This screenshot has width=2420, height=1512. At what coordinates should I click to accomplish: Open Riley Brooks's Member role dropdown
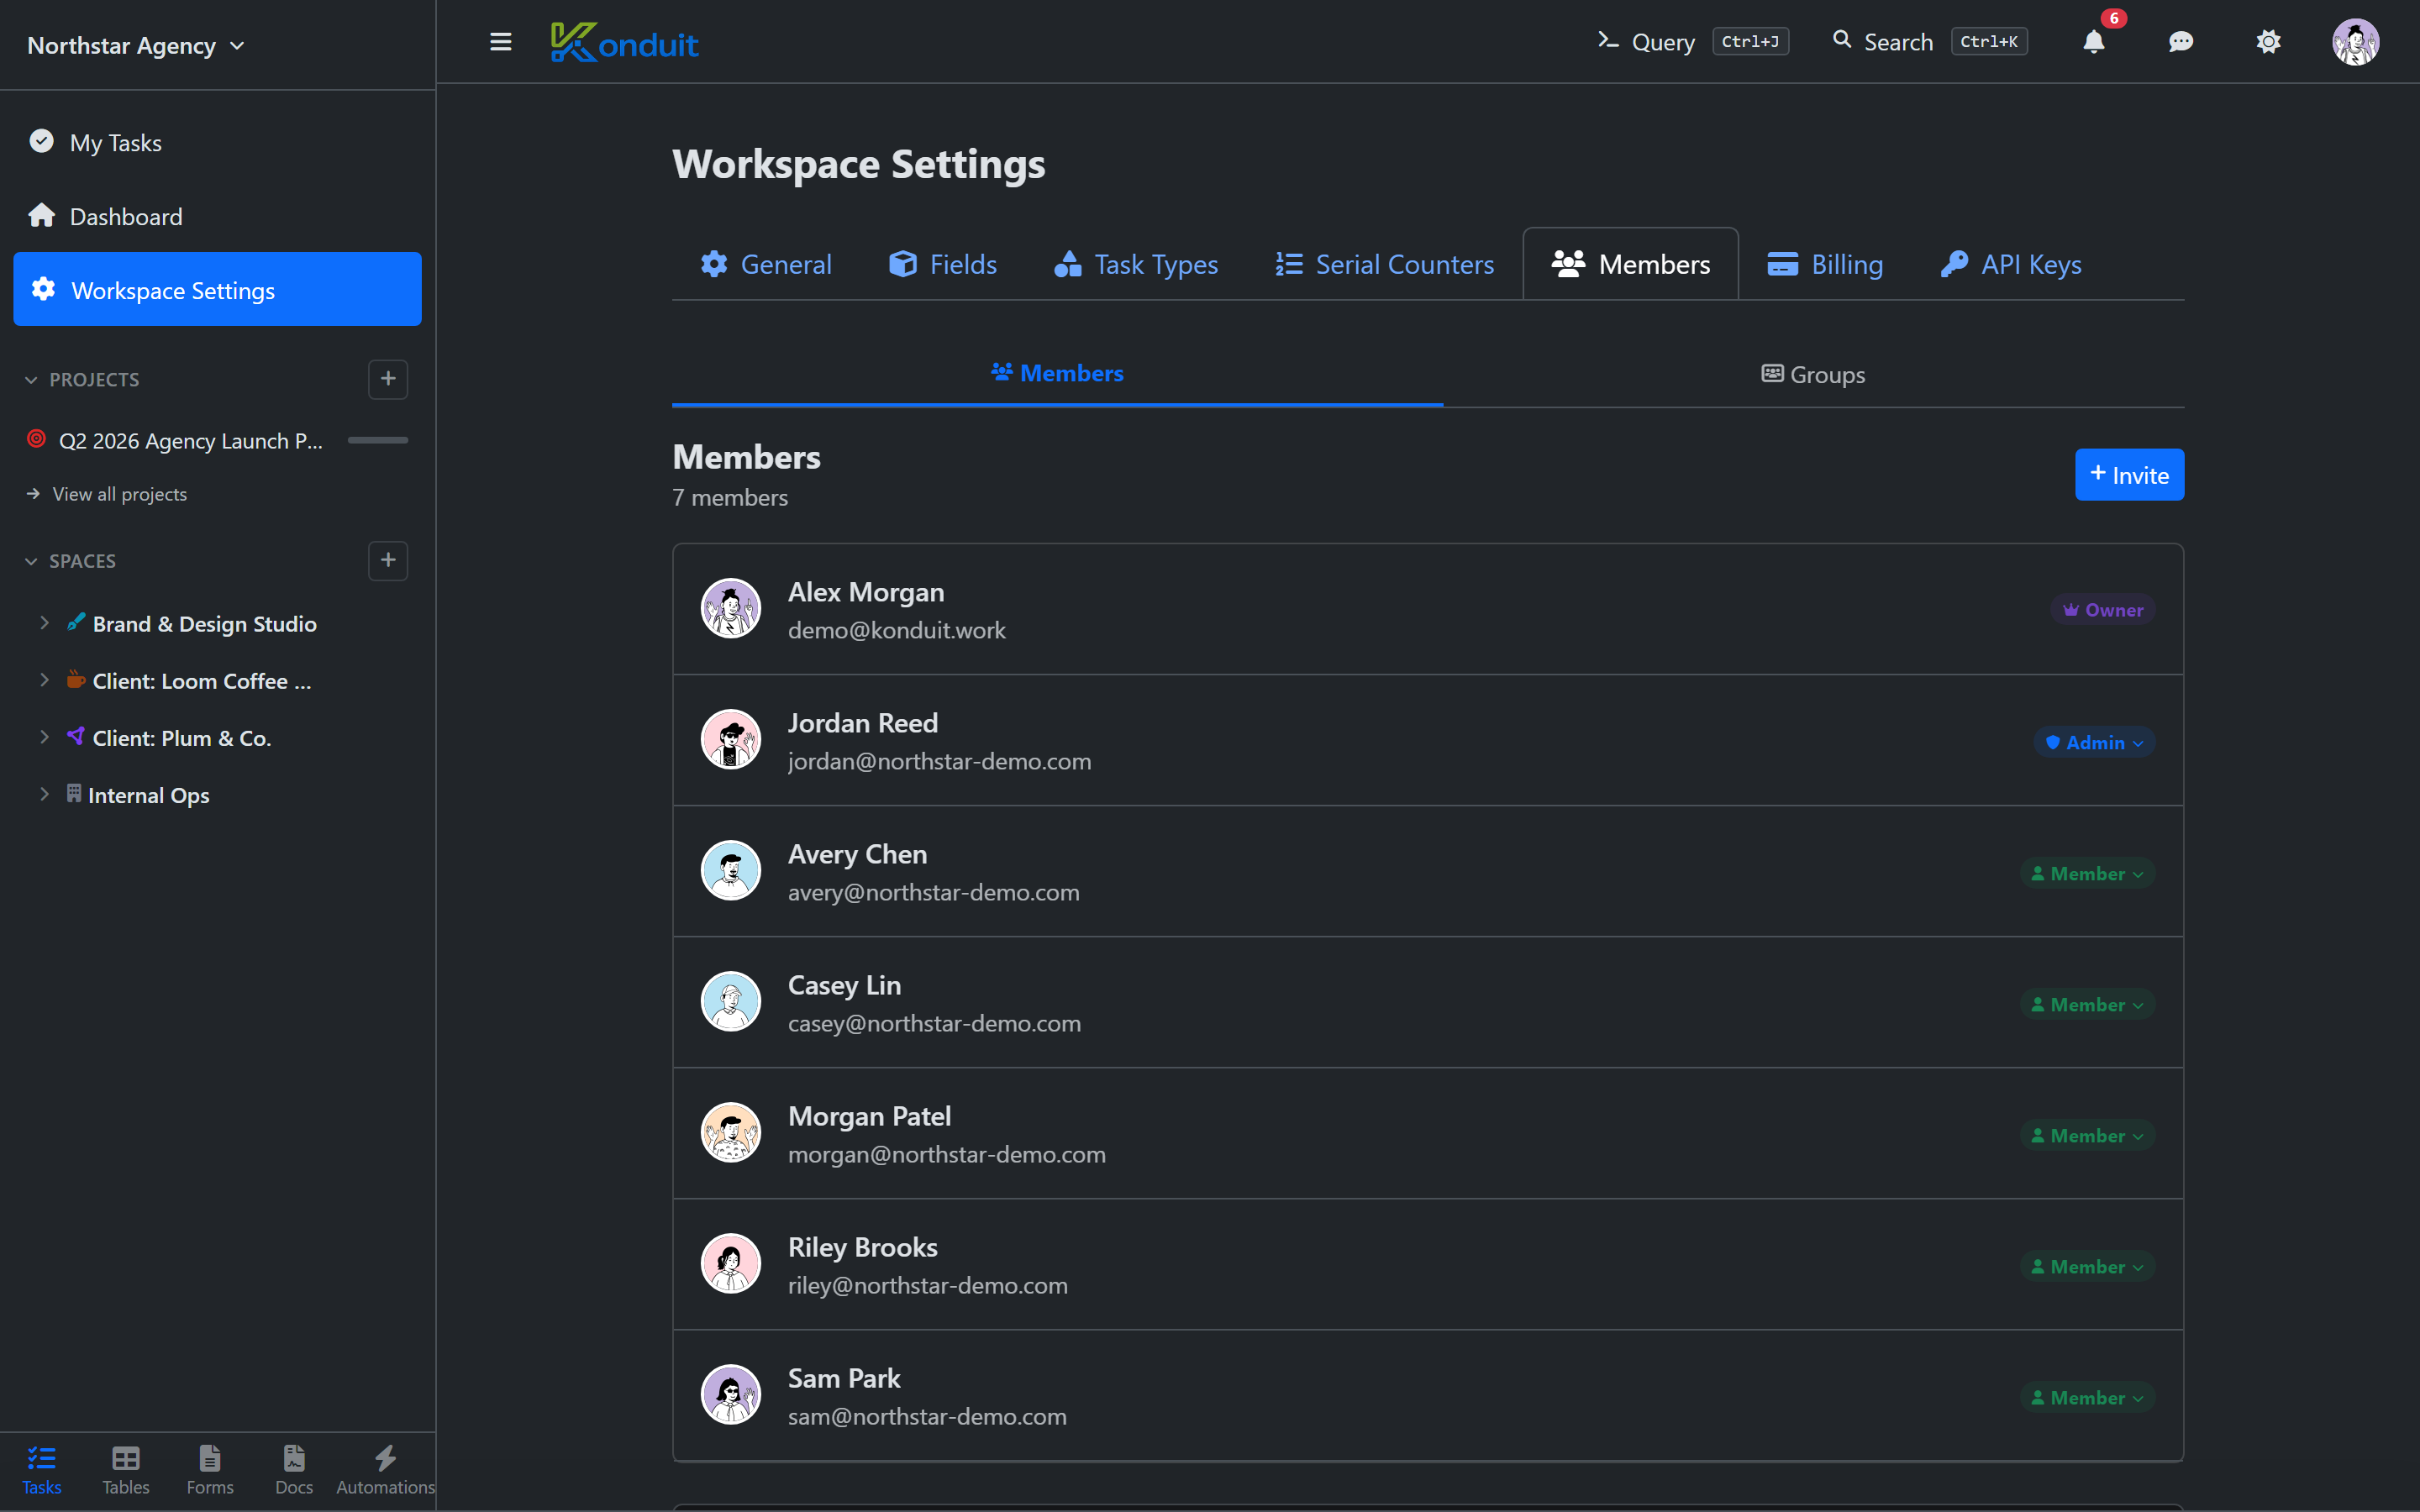pos(2087,1266)
